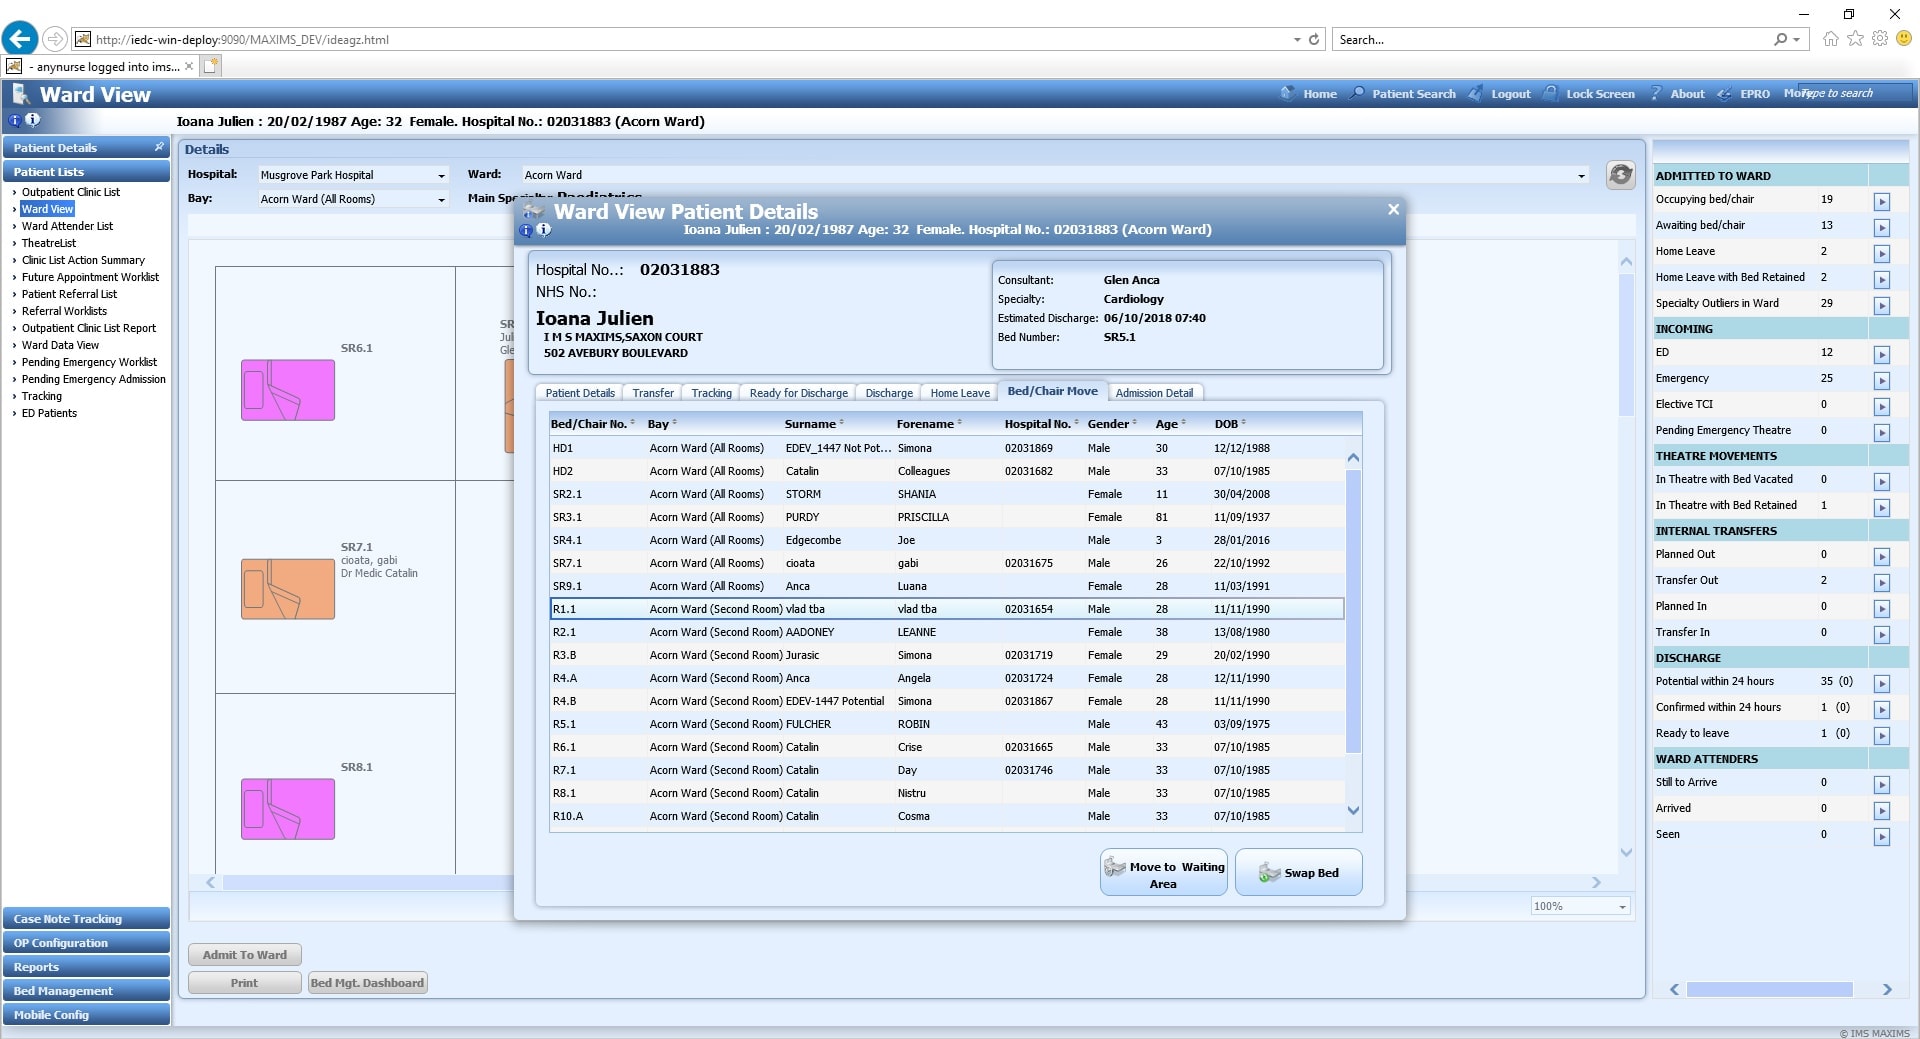The width and height of the screenshot is (1920, 1039).
Task: Open Specialty Outliers in Ward arrow
Action: click(1881, 306)
